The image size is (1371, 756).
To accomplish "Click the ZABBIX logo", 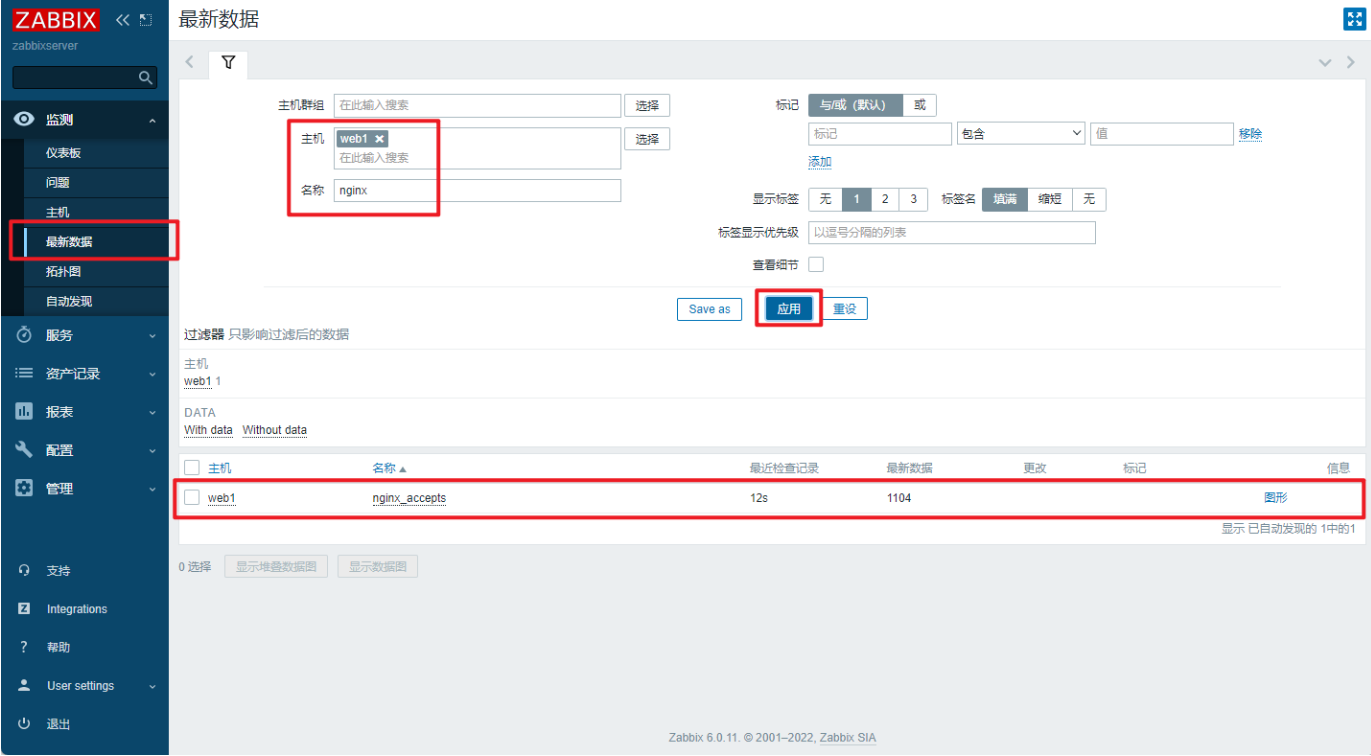I will point(56,20).
